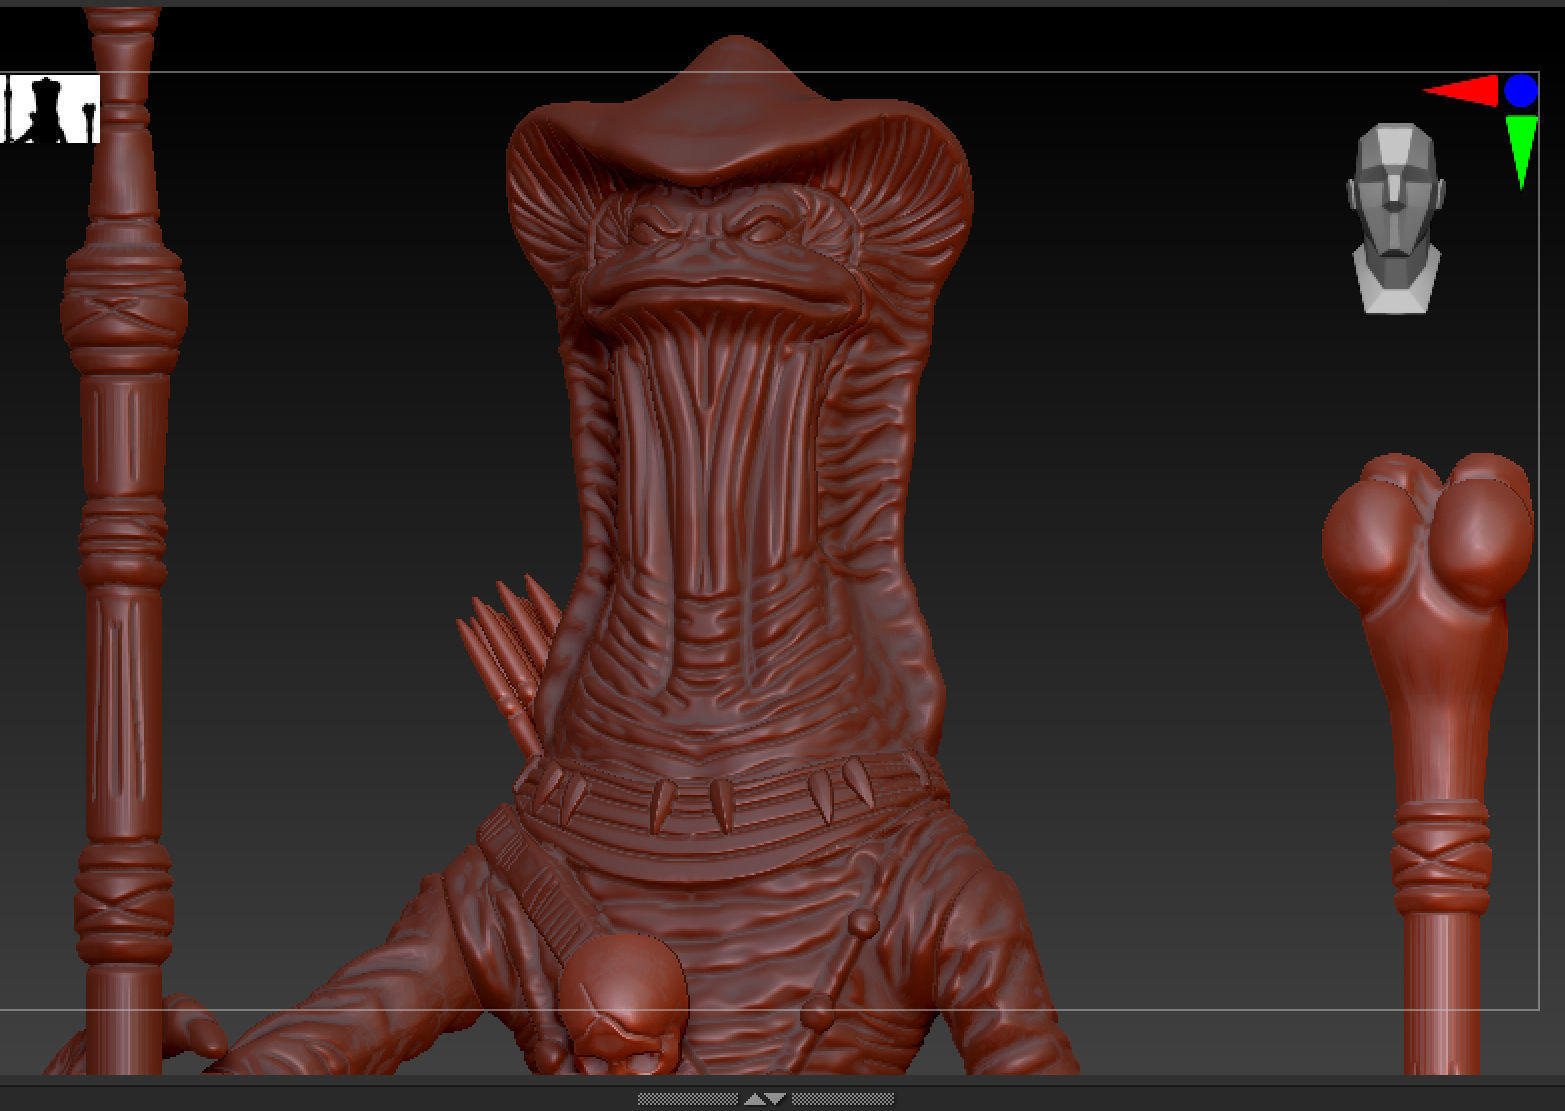Click the up arrow on bottom divider
This screenshot has height=1111, width=1565.
click(x=755, y=1099)
